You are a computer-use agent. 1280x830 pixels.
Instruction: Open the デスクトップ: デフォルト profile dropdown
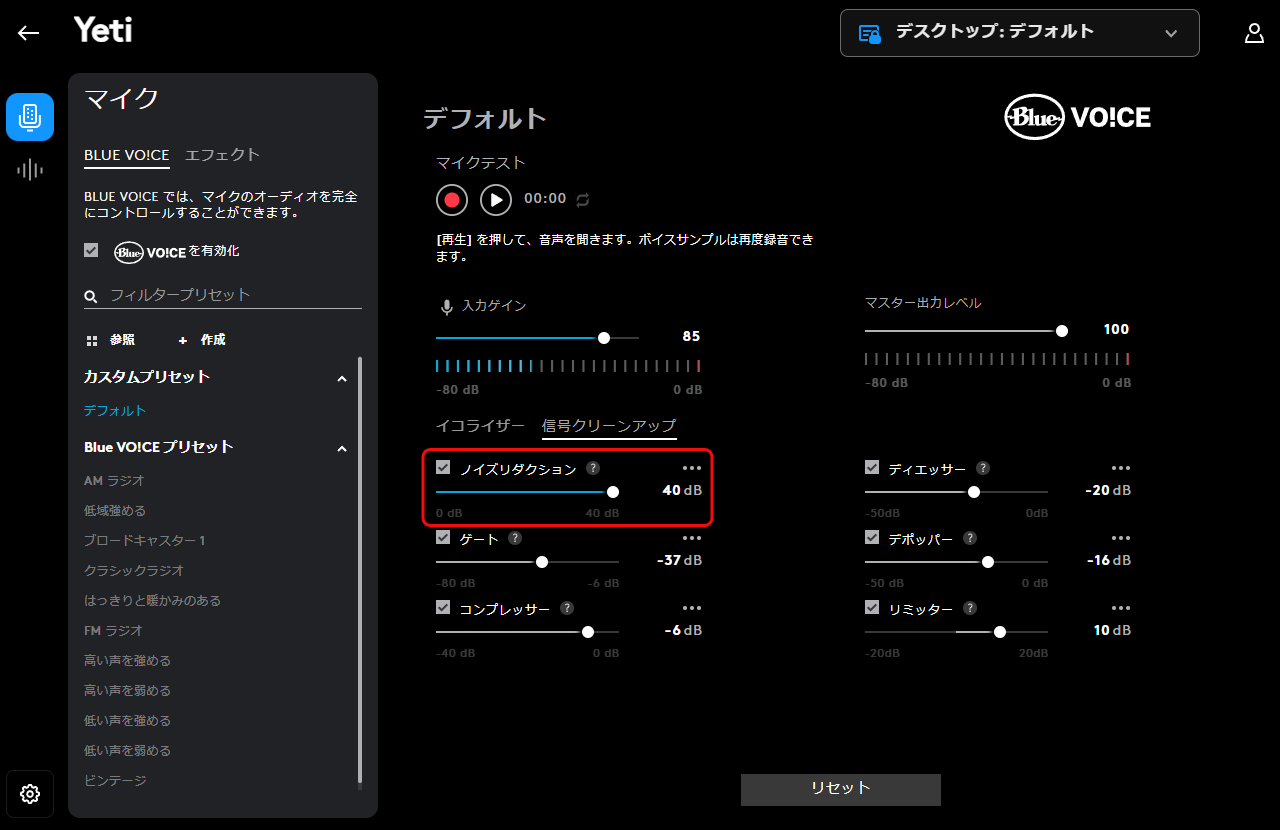pyautogui.click(x=1019, y=33)
